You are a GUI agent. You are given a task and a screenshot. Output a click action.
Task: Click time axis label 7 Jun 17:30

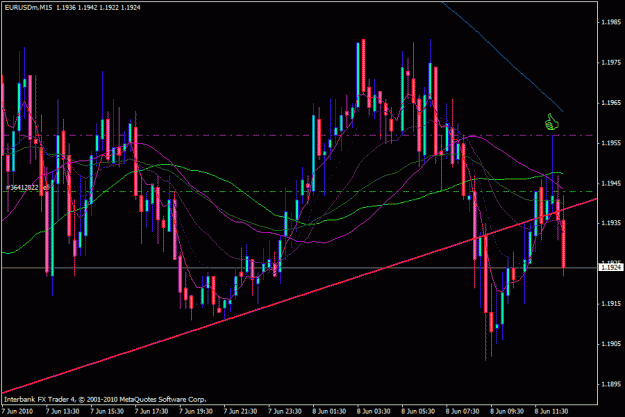click(x=151, y=411)
